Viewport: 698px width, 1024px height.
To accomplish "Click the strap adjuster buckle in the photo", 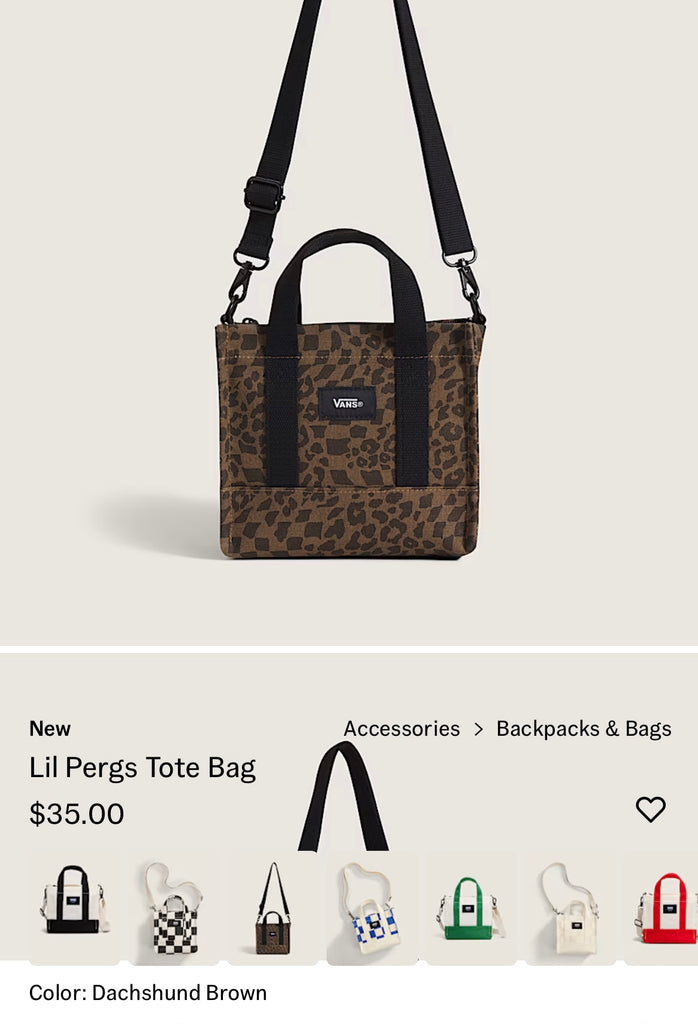I will (x=264, y=195).
